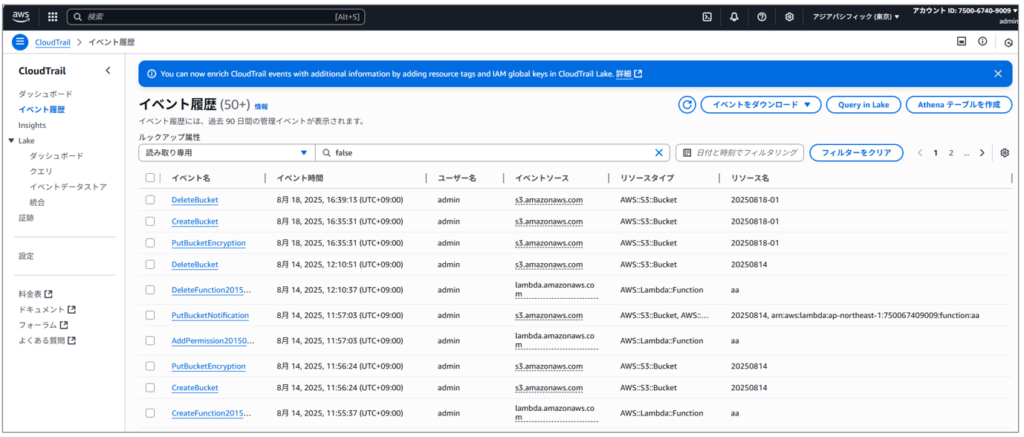Click the false lookup value field
Image resolution: width=1024 pixels, height=437 pixels.
(490, 153)
